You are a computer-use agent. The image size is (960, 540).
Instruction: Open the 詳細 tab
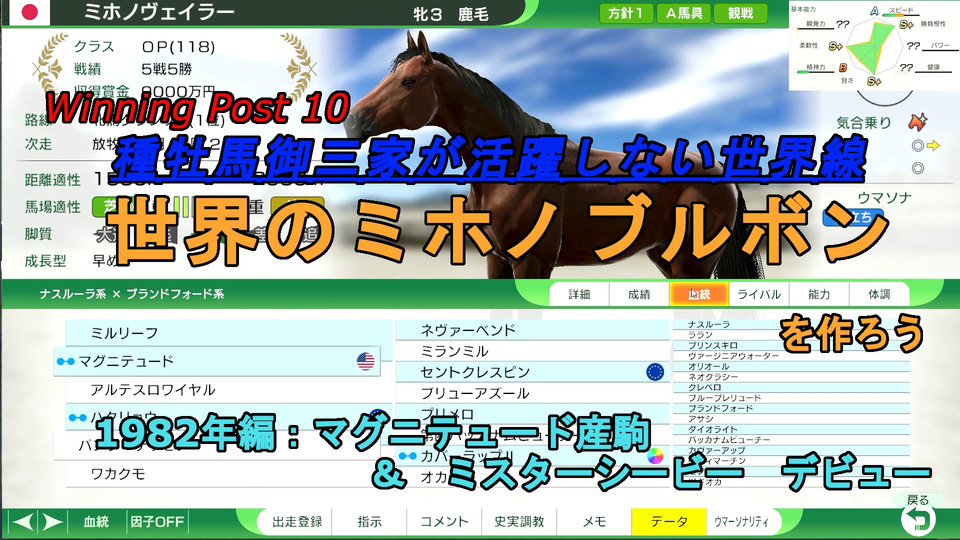[x=579, y=294]
